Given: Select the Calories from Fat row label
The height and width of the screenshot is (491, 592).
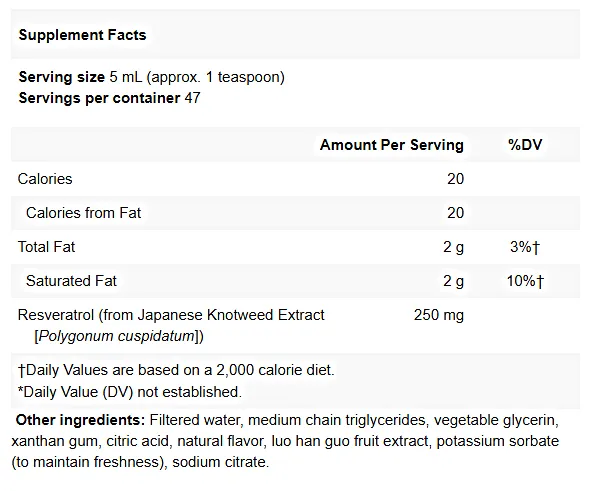Looking at the screenshot, I should click(83, 213).
